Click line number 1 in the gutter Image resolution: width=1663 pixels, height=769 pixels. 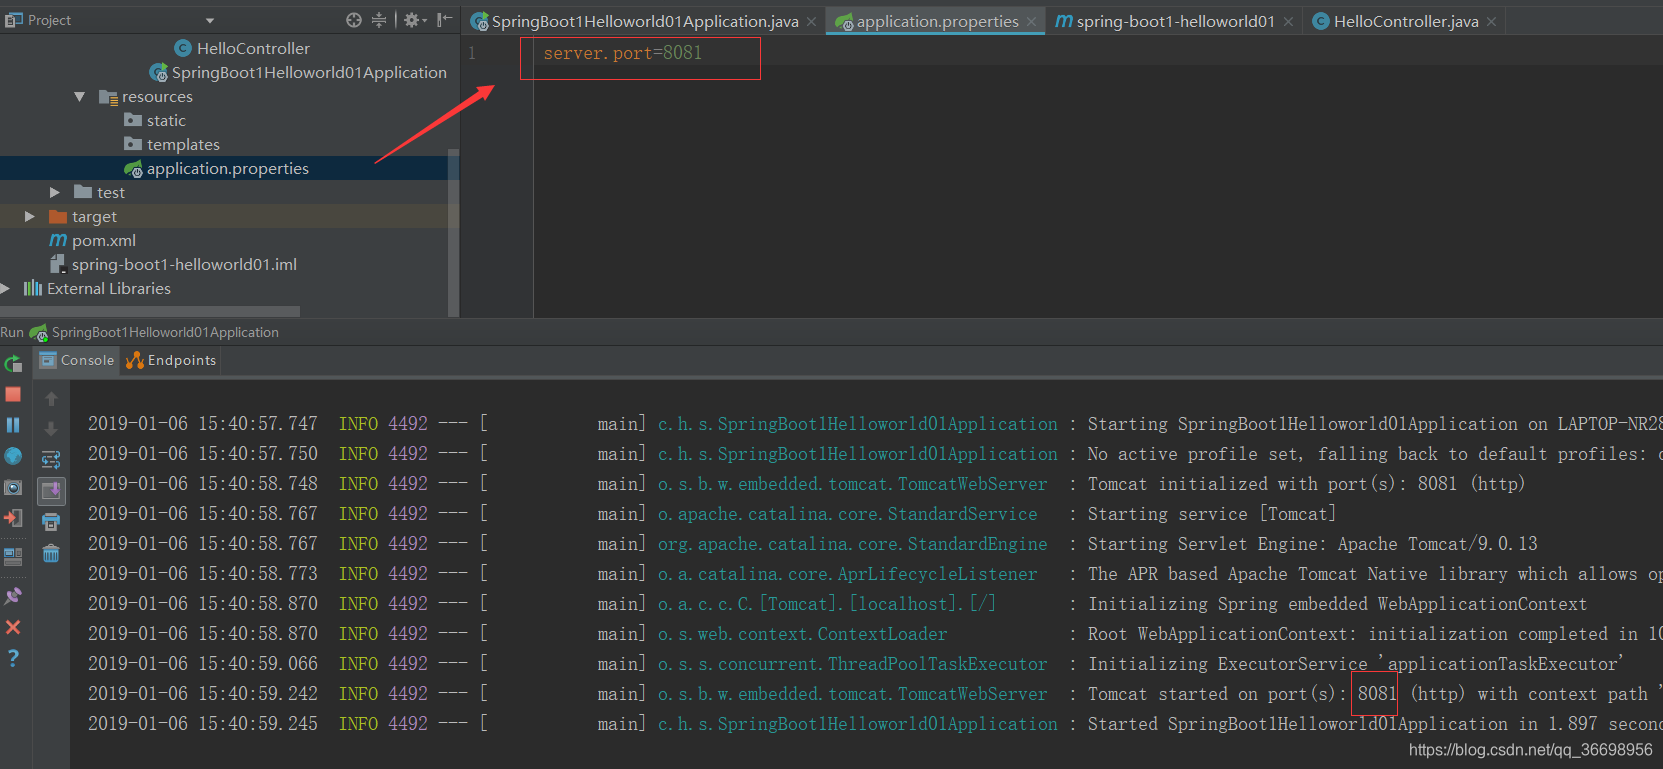[x=472, y=53]
